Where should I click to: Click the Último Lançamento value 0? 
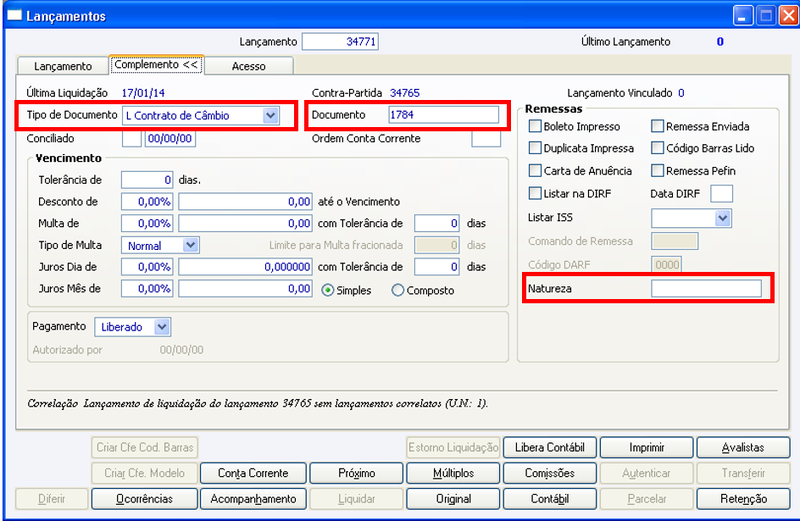pos(720,41)
